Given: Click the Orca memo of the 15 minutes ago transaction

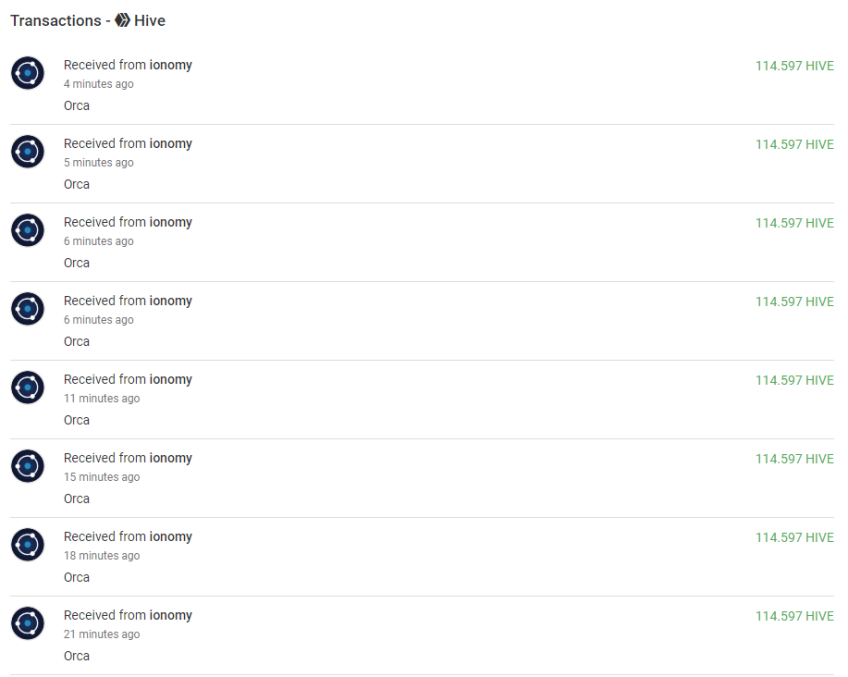Looking at the screenshot, I should pos(77,499).
